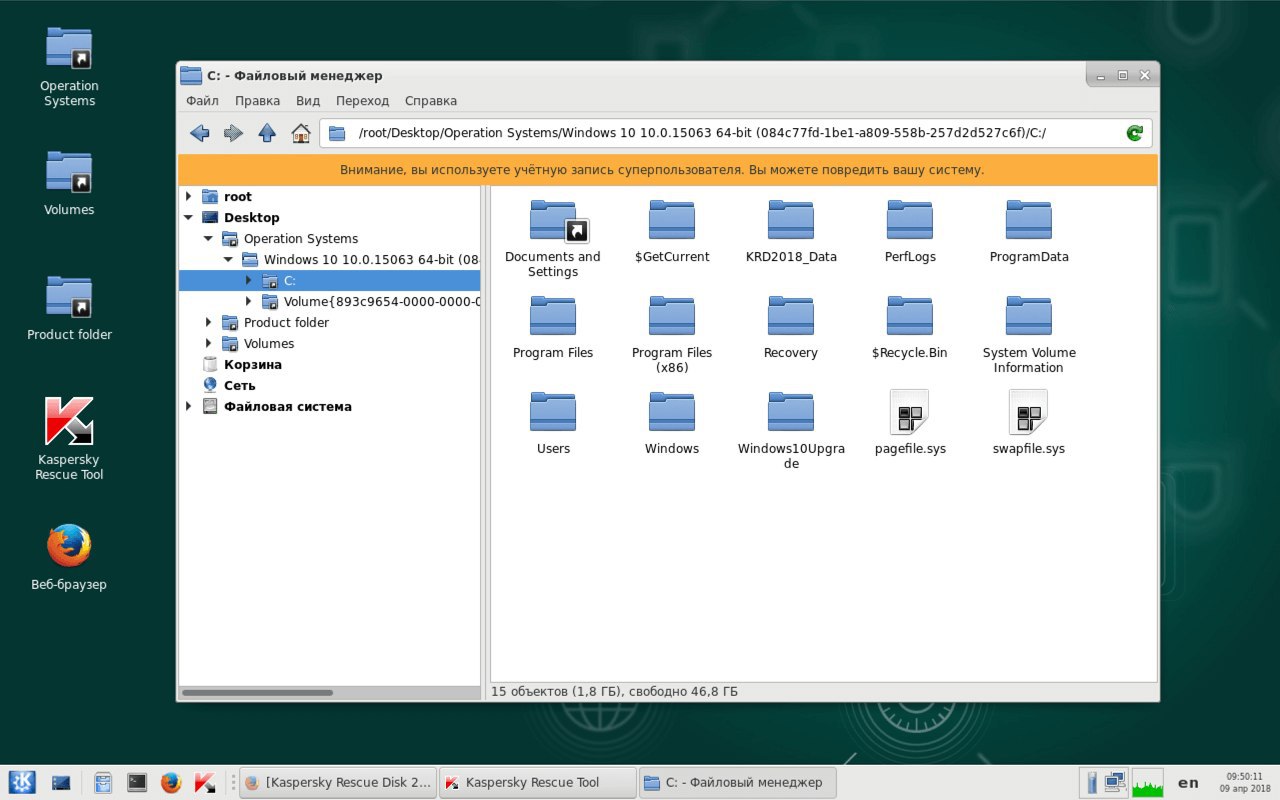Select the Recovery folder
This screenshot has height=800, width=1280.
pyautogui.click(x=790, y=328)
